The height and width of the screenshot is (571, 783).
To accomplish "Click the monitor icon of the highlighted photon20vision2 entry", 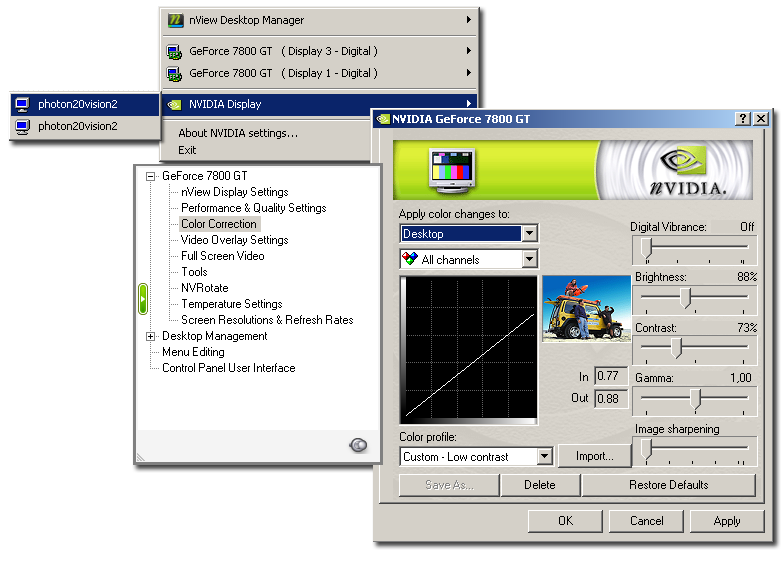I will click(x=22, y=104).
